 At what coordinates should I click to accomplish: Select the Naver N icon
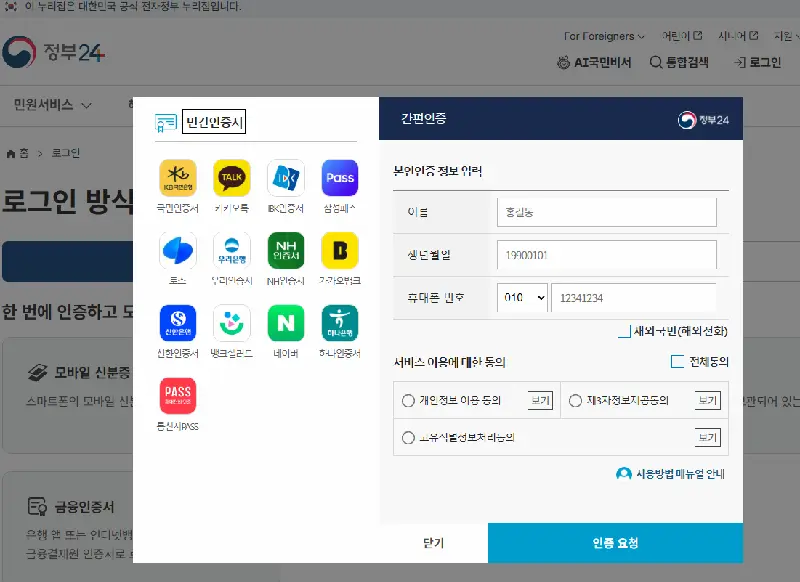[x=286, y=323]
